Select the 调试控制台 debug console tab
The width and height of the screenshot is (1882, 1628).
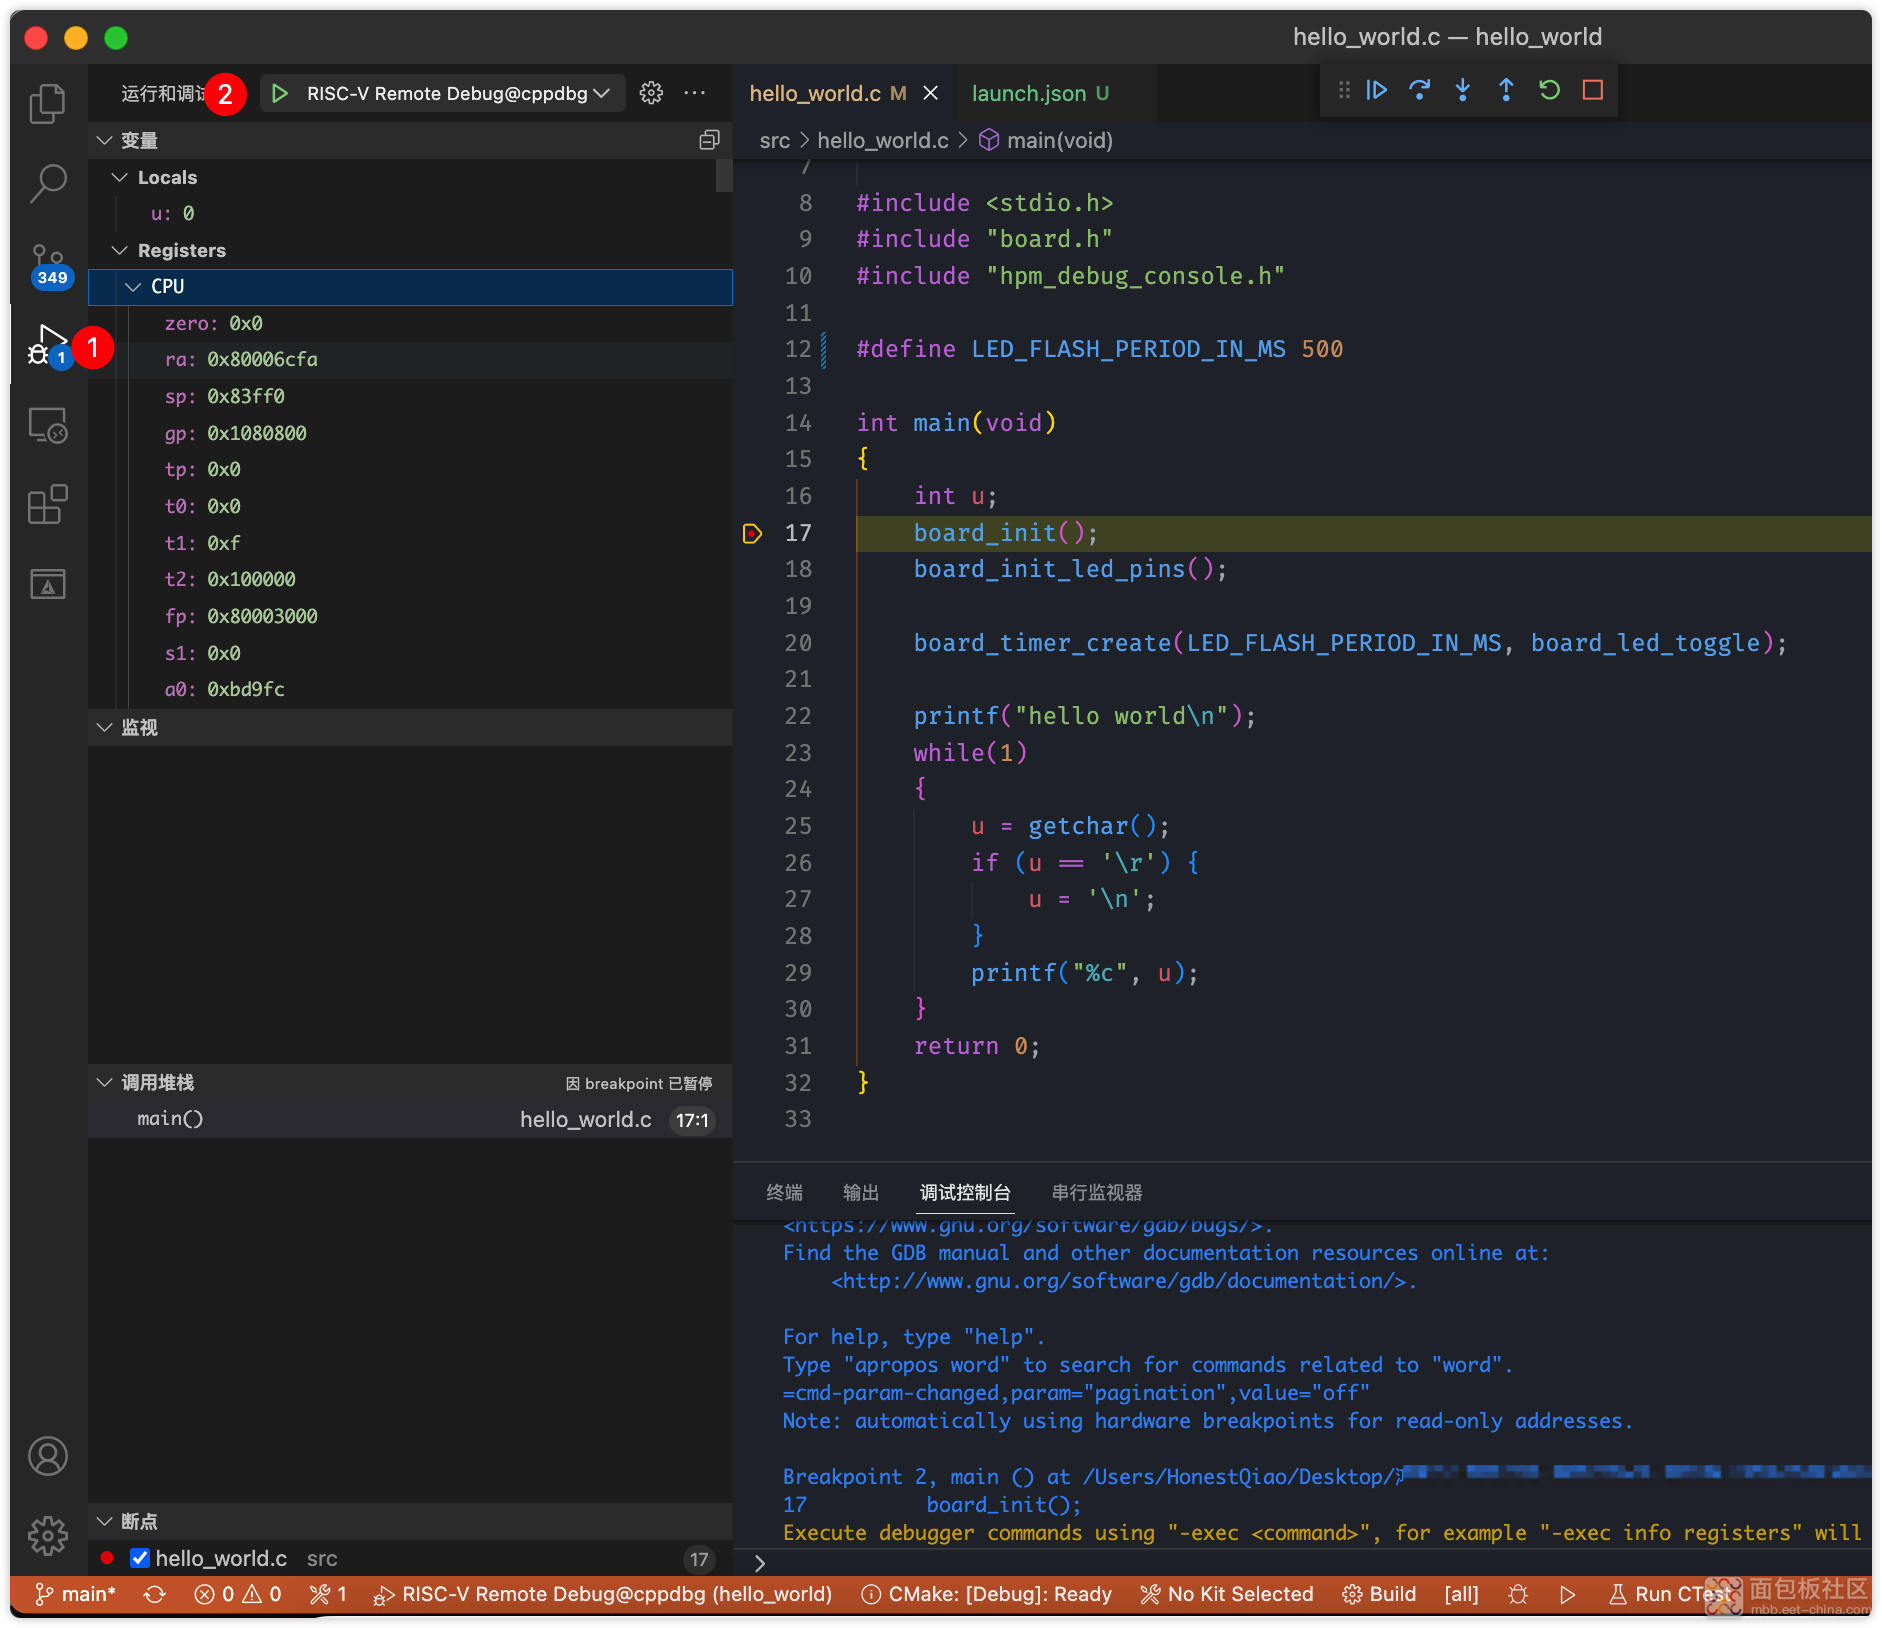(x=965, y=1192)
